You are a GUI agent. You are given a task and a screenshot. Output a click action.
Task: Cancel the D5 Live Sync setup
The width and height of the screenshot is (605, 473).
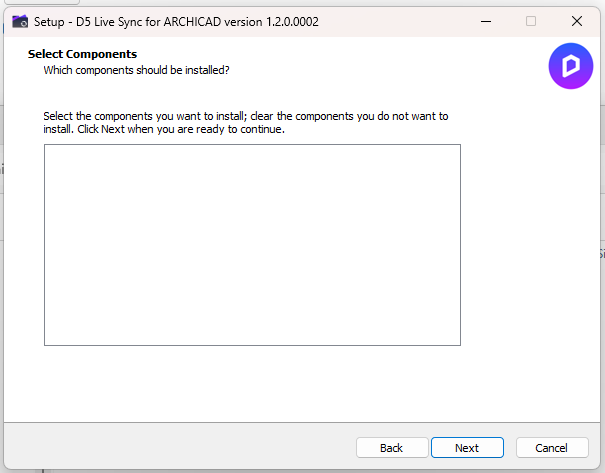(x=552, y=448)
